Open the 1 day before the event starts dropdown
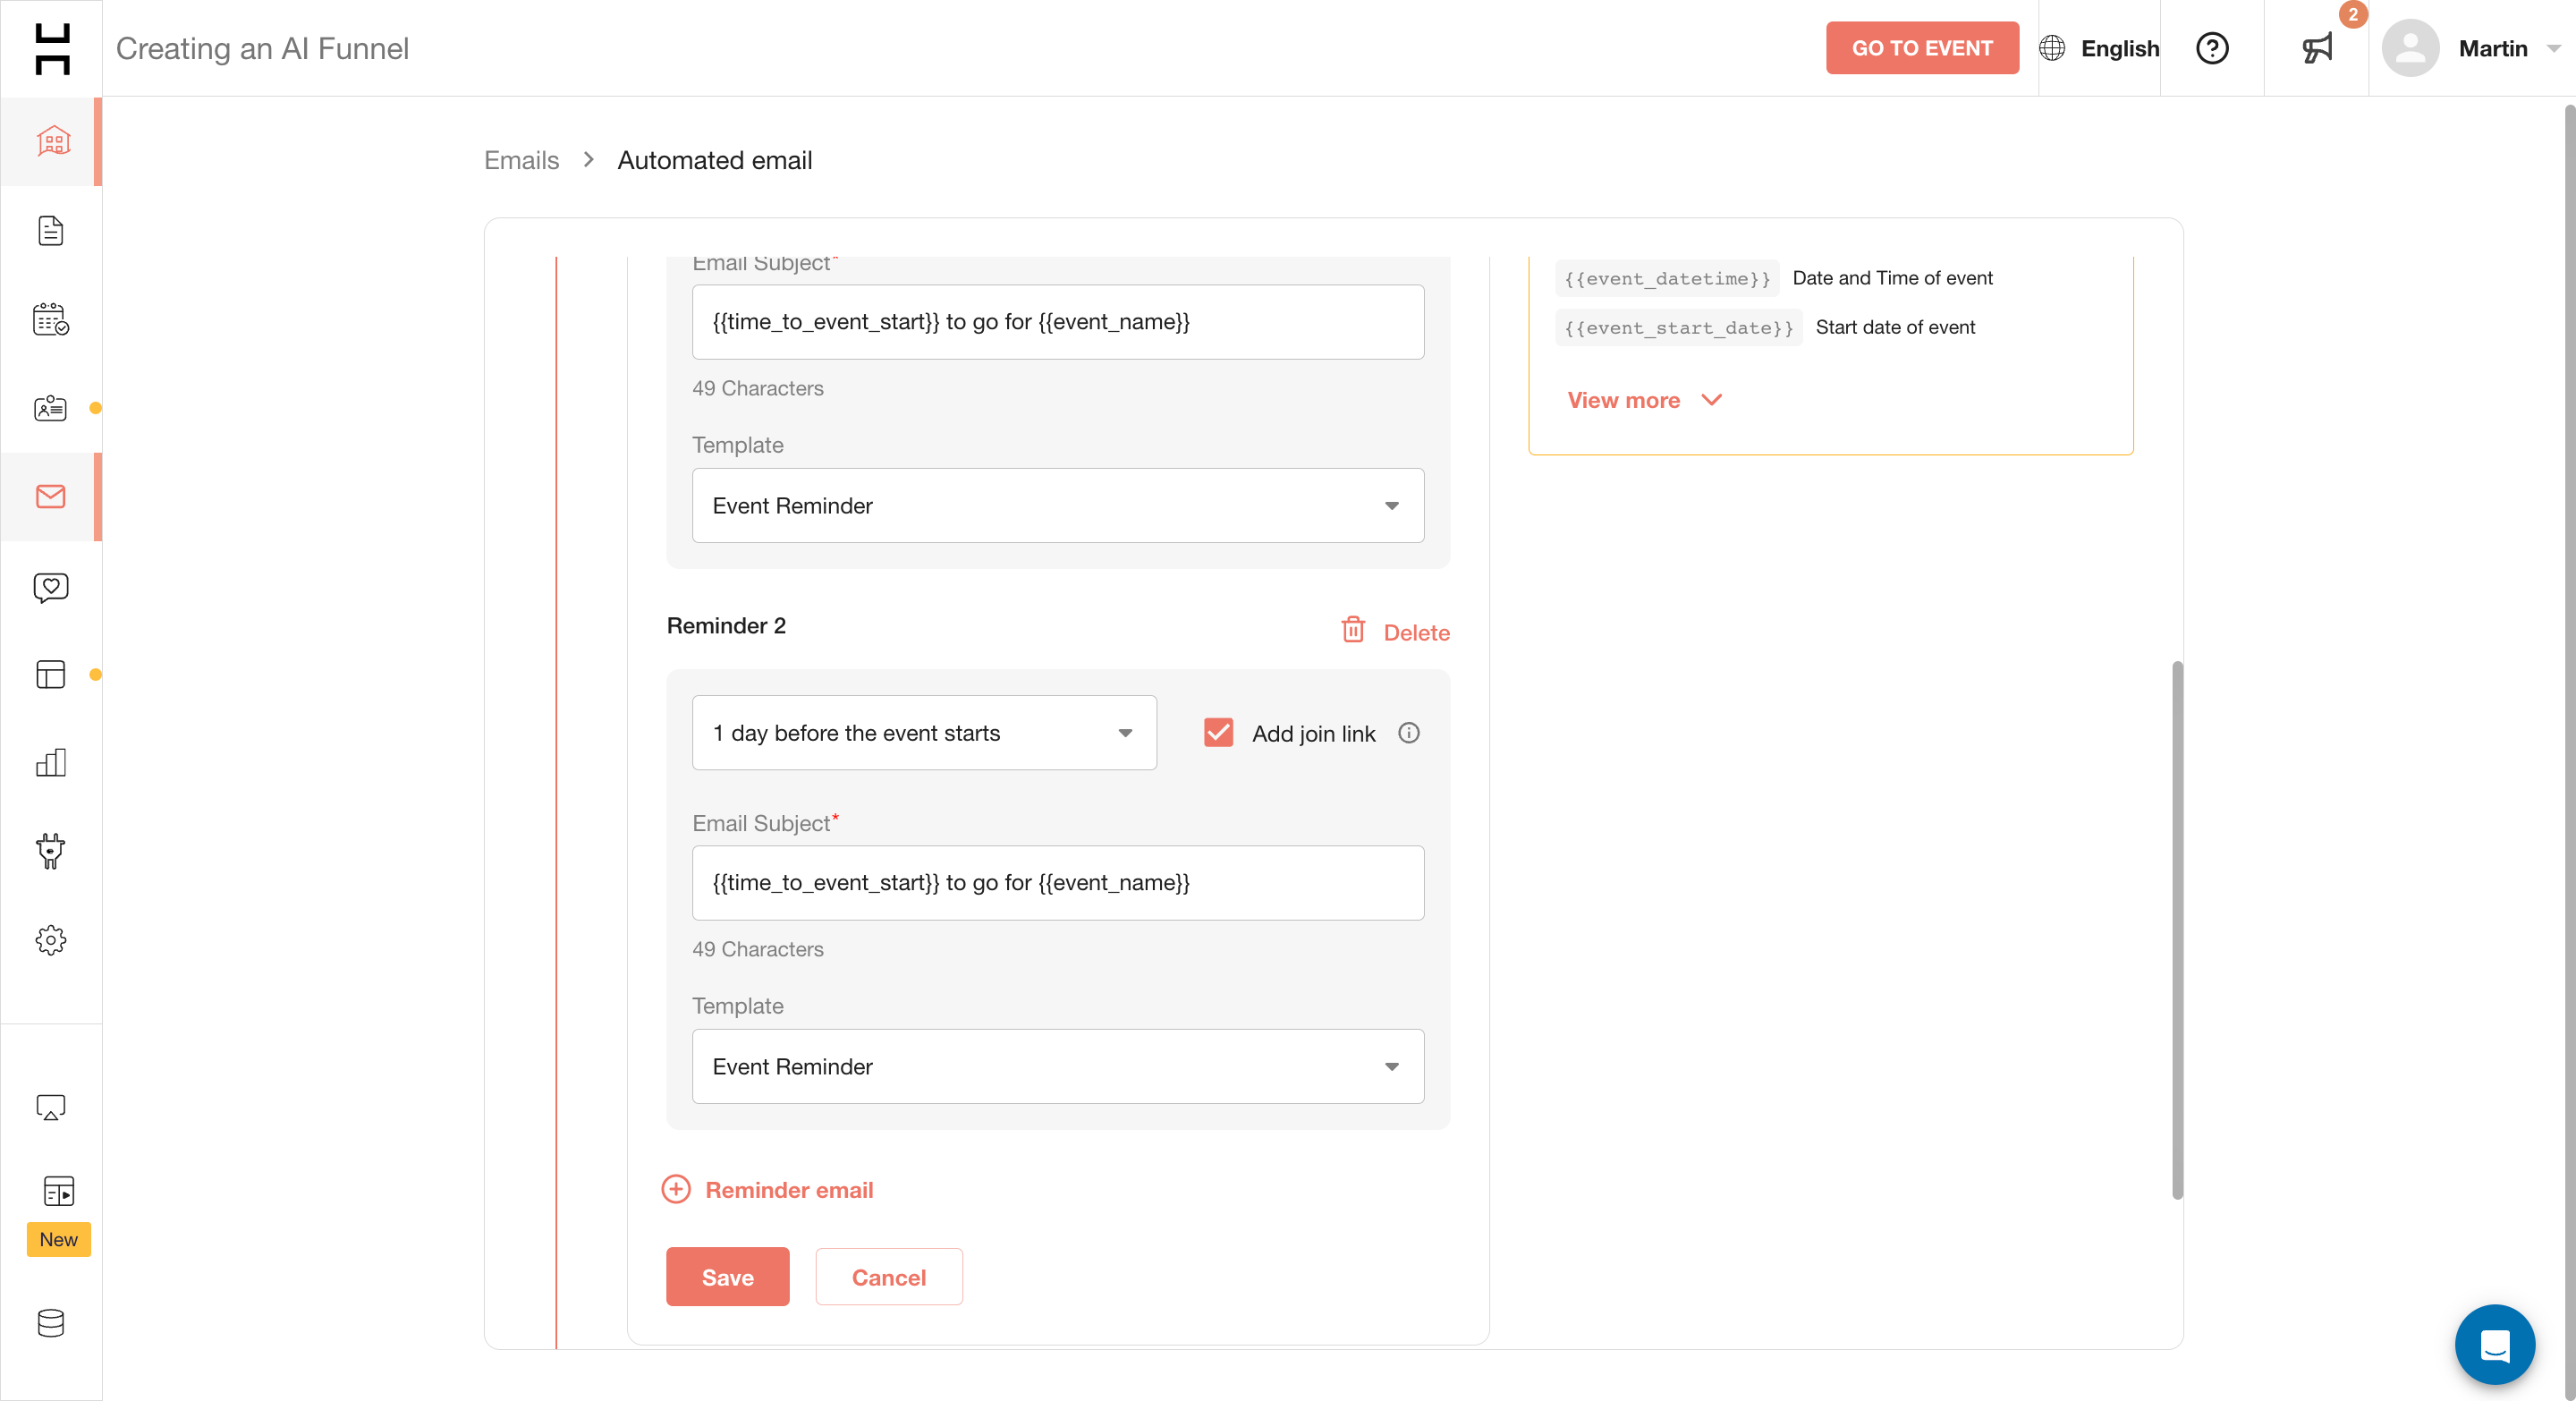2576x1401 pixels. coord(924,733)
